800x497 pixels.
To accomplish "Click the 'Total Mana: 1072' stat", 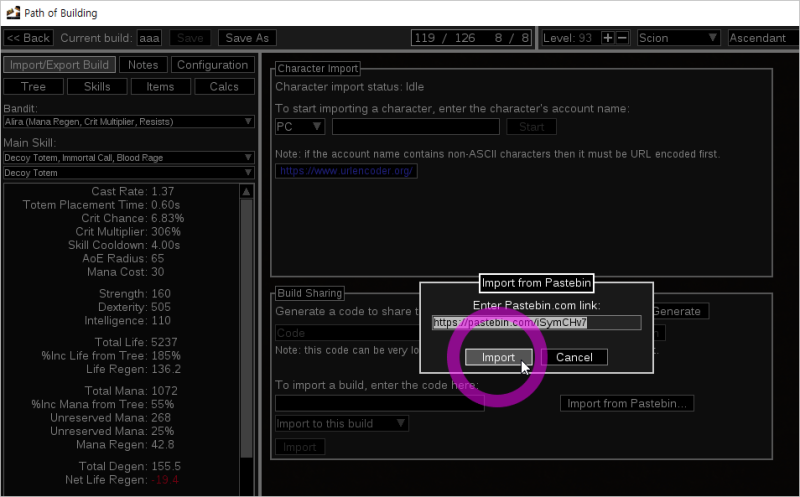I will [x=131, y=391].
